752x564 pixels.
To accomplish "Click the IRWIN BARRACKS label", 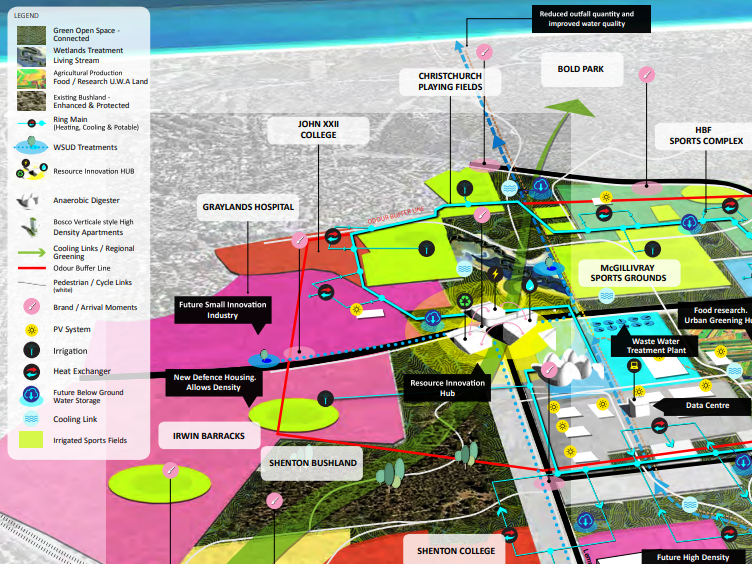I will click(x=209, y=436).
